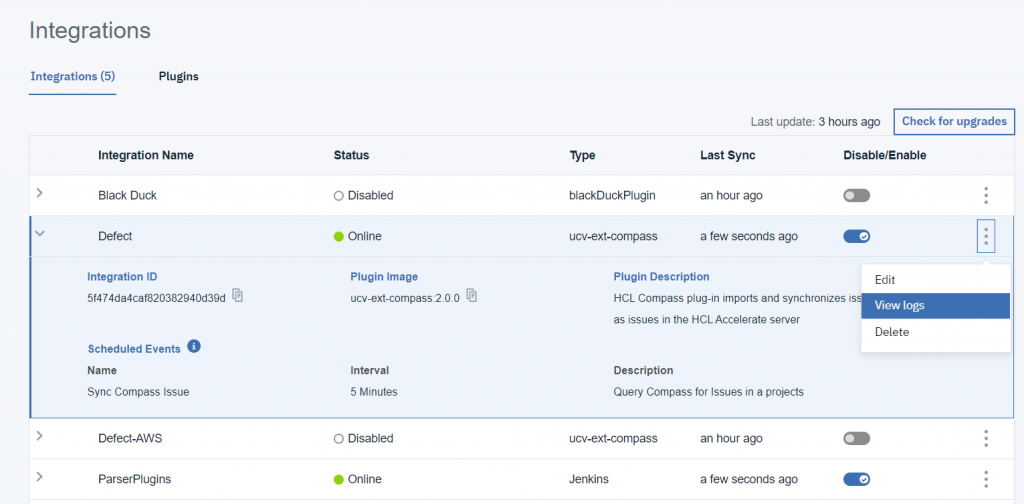Enable the Black Duck integration toggle
The image size is (1024, 504).
[x=856, y=196]
